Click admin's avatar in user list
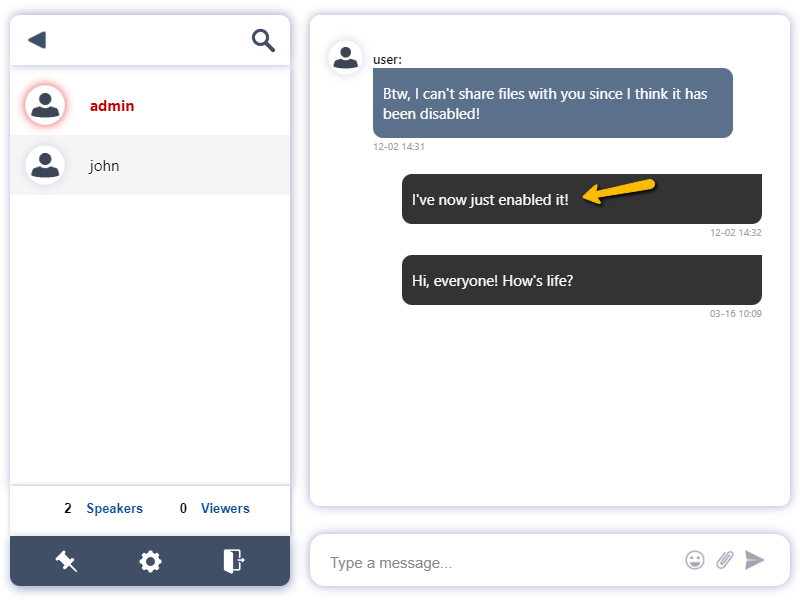 (x=45, y=105)
